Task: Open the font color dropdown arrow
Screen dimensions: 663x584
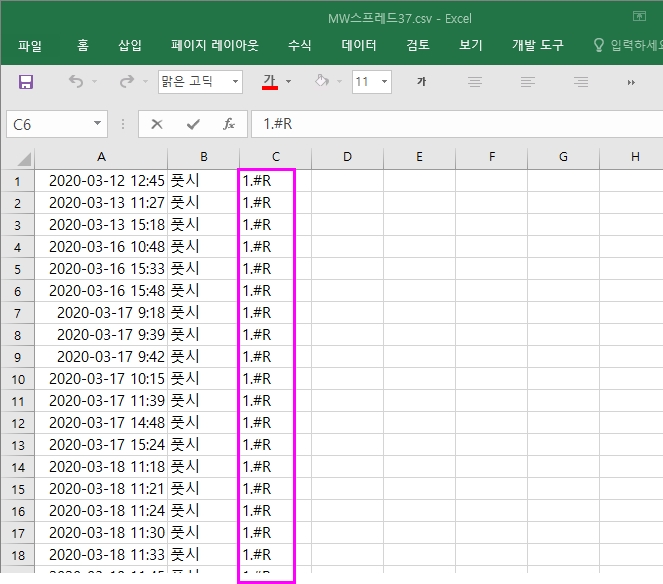Action: 289,82
